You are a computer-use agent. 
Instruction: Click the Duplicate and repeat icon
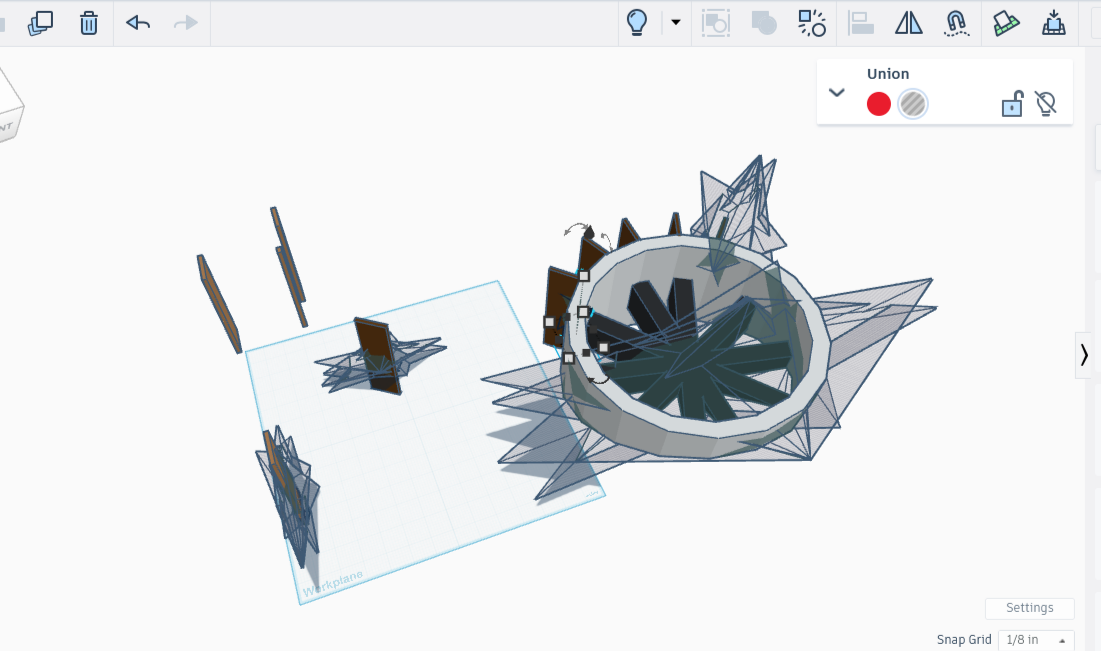[40, 23]
